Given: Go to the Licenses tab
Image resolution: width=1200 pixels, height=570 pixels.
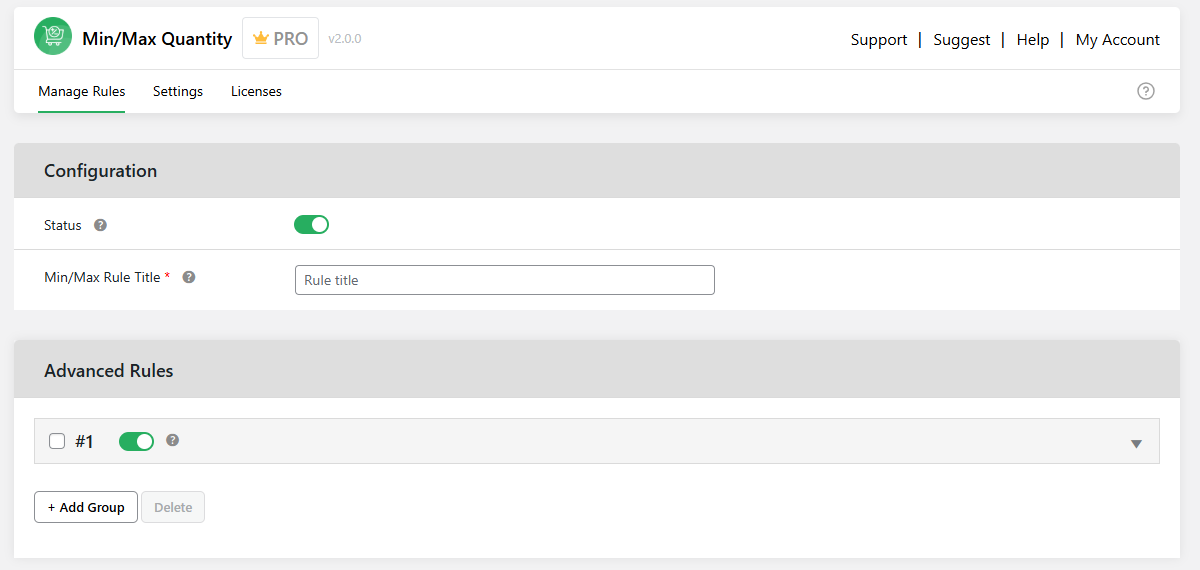Looking at the screenshot, I should (x=256, y=91).
